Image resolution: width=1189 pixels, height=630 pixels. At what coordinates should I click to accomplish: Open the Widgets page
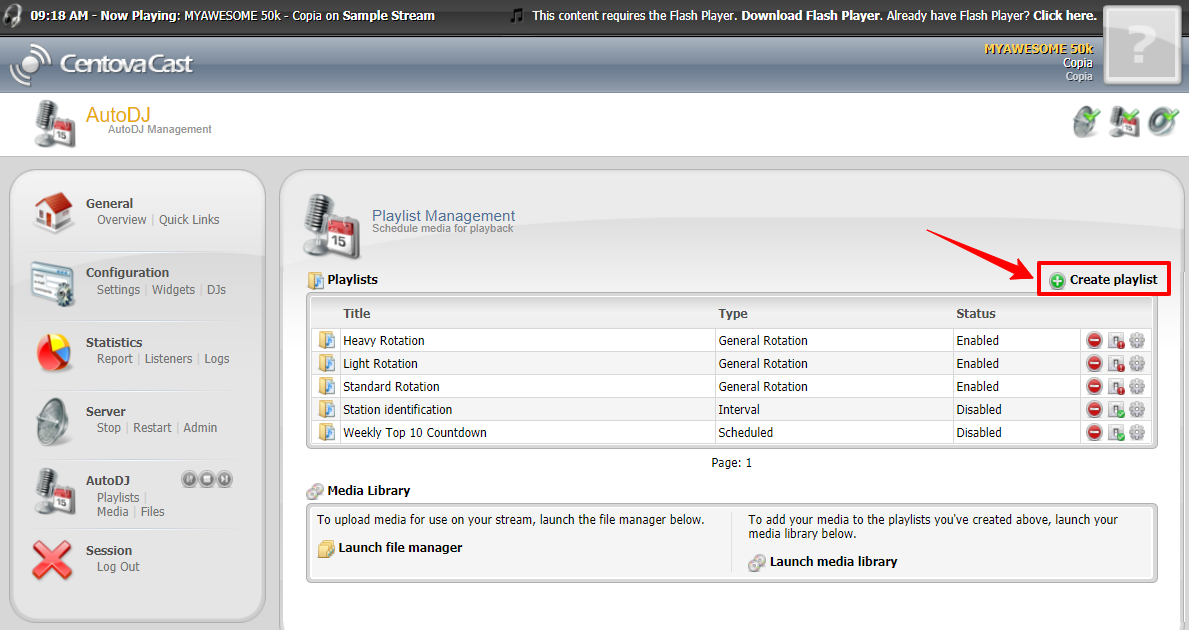coord(173,290)
